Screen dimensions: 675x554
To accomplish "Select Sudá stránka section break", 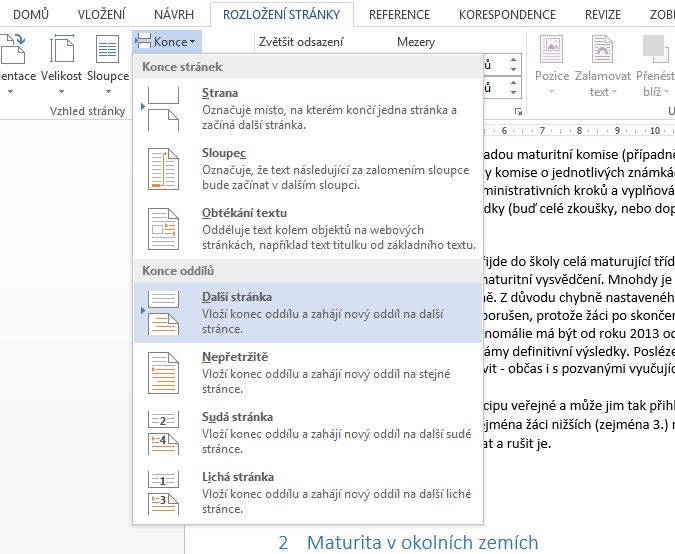I will click(x=308, y=433).
